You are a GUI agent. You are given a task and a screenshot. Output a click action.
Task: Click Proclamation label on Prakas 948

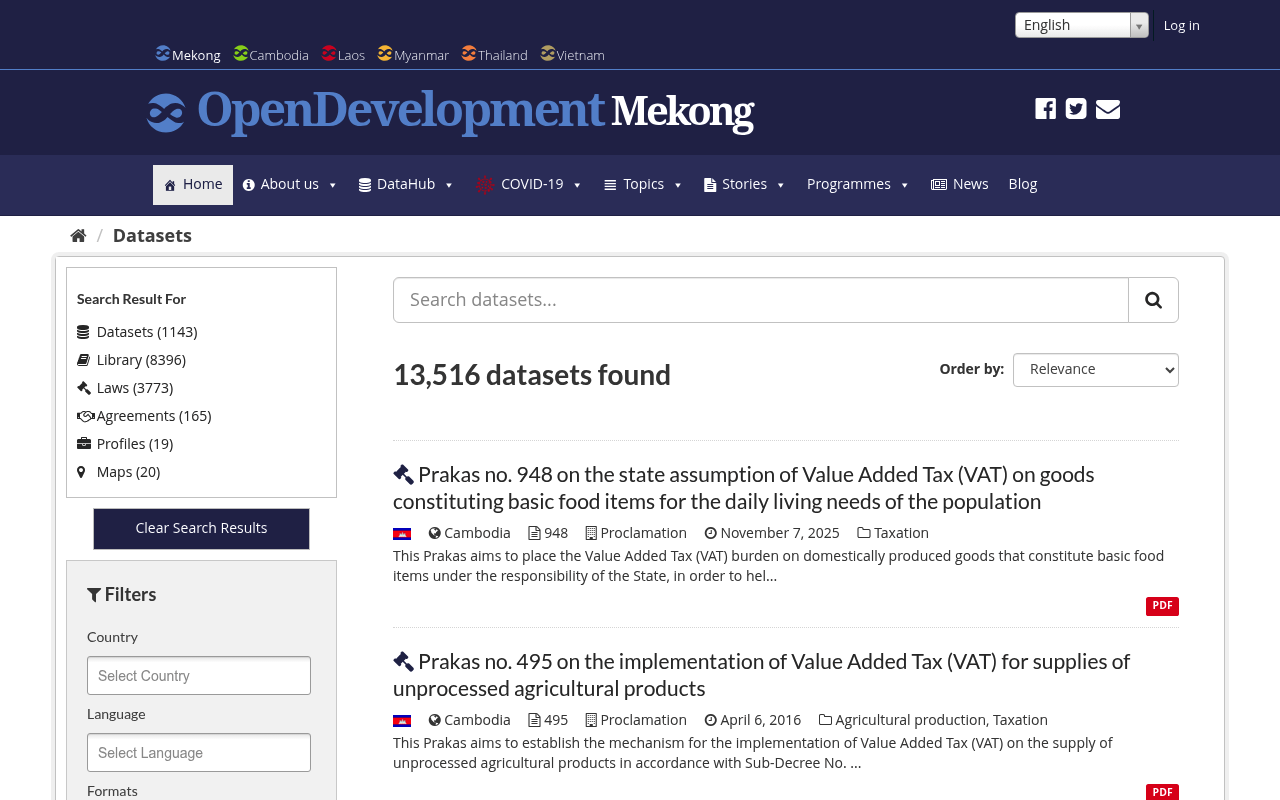tap(644, 533)
